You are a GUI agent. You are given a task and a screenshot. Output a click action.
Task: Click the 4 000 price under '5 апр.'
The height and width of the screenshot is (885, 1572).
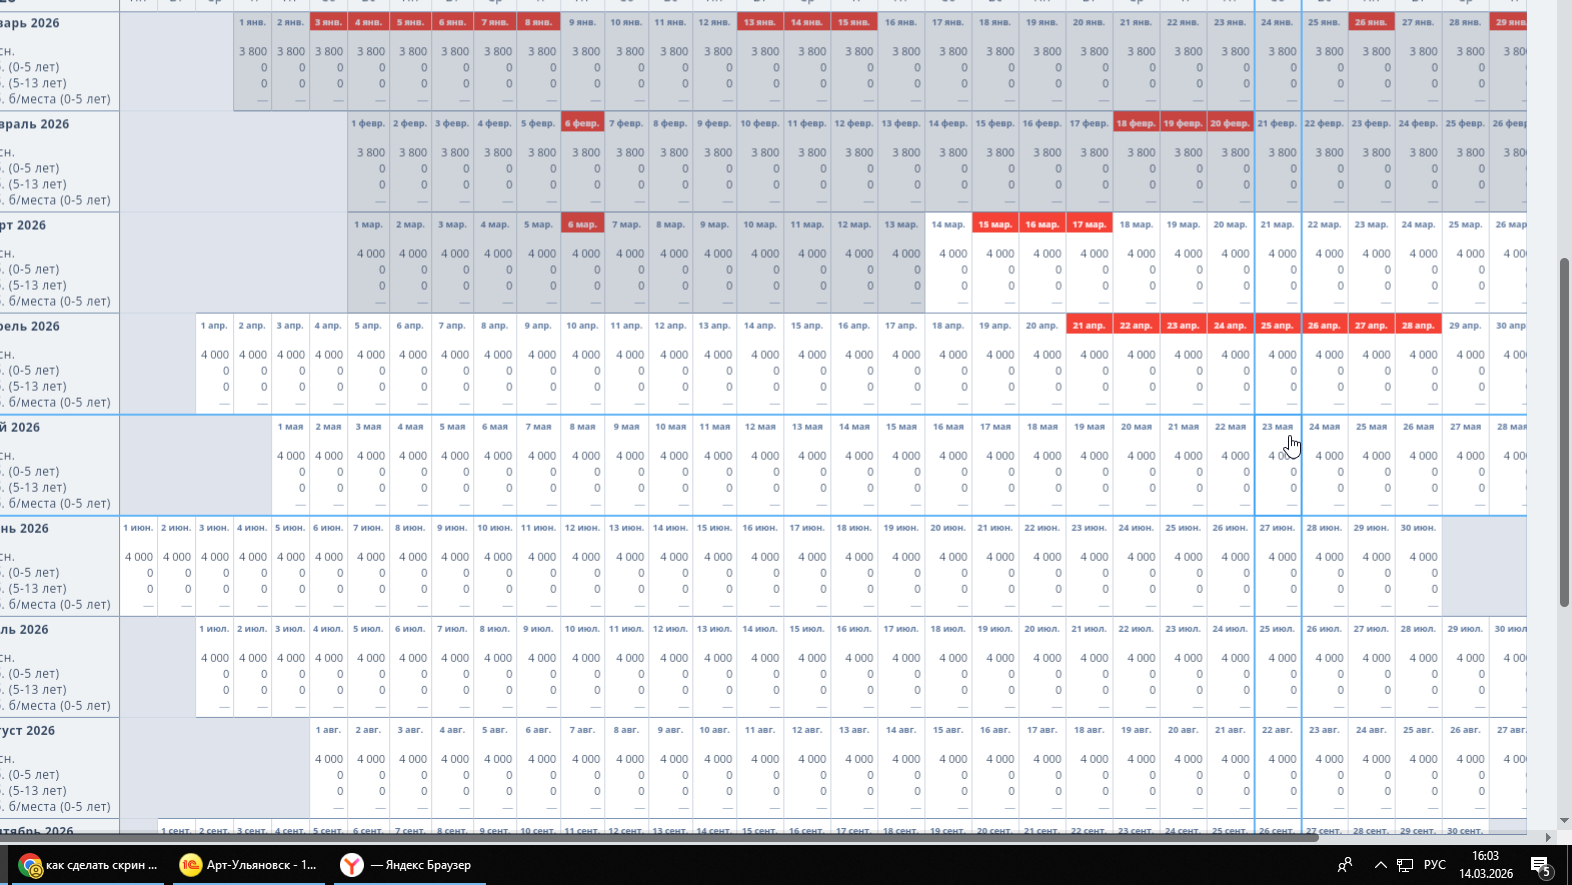(x=371, y=354)
